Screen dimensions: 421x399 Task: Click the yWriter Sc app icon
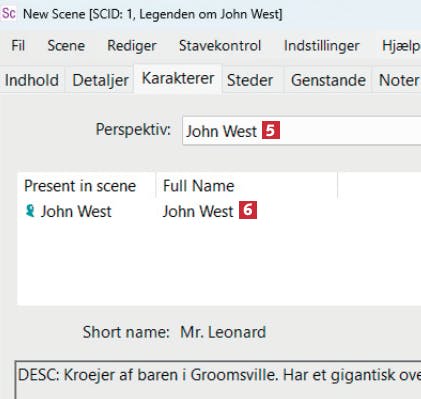pos(8,14)
